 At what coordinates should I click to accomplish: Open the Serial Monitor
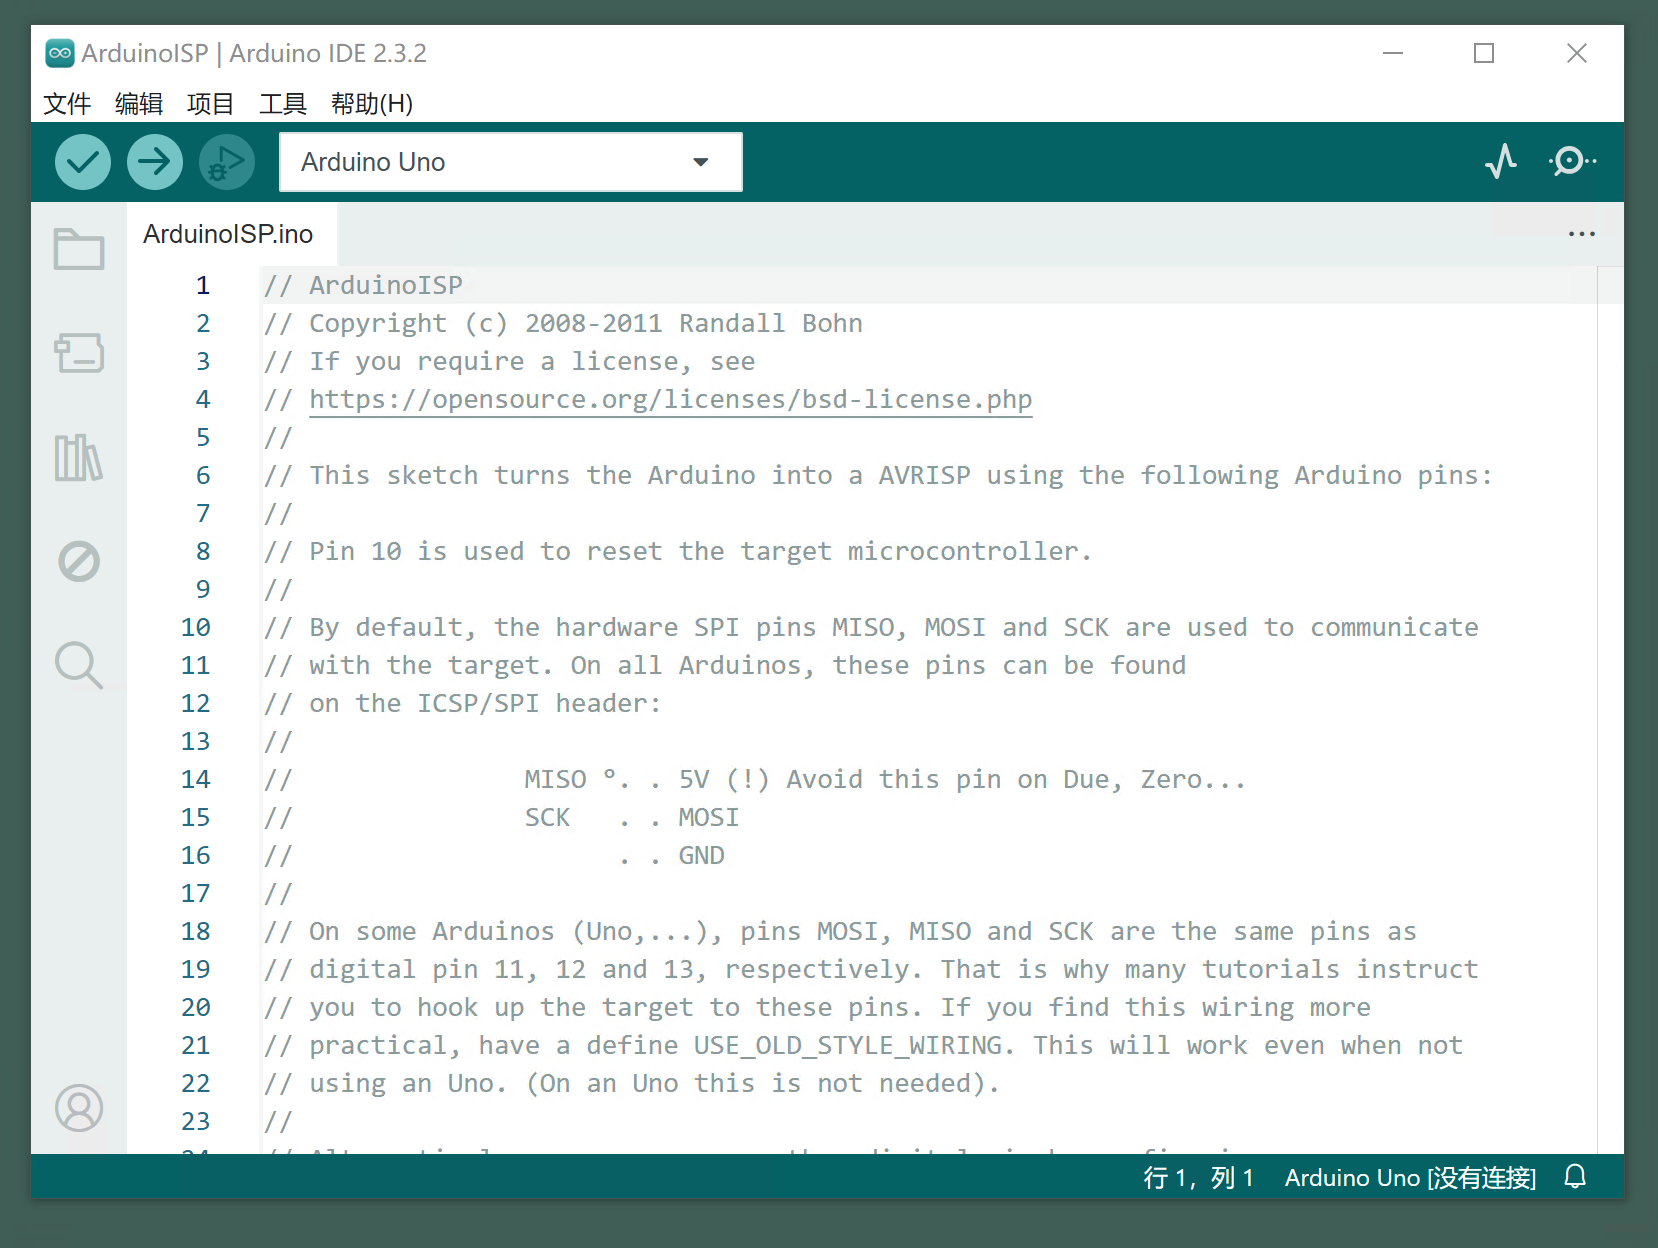1572,161
